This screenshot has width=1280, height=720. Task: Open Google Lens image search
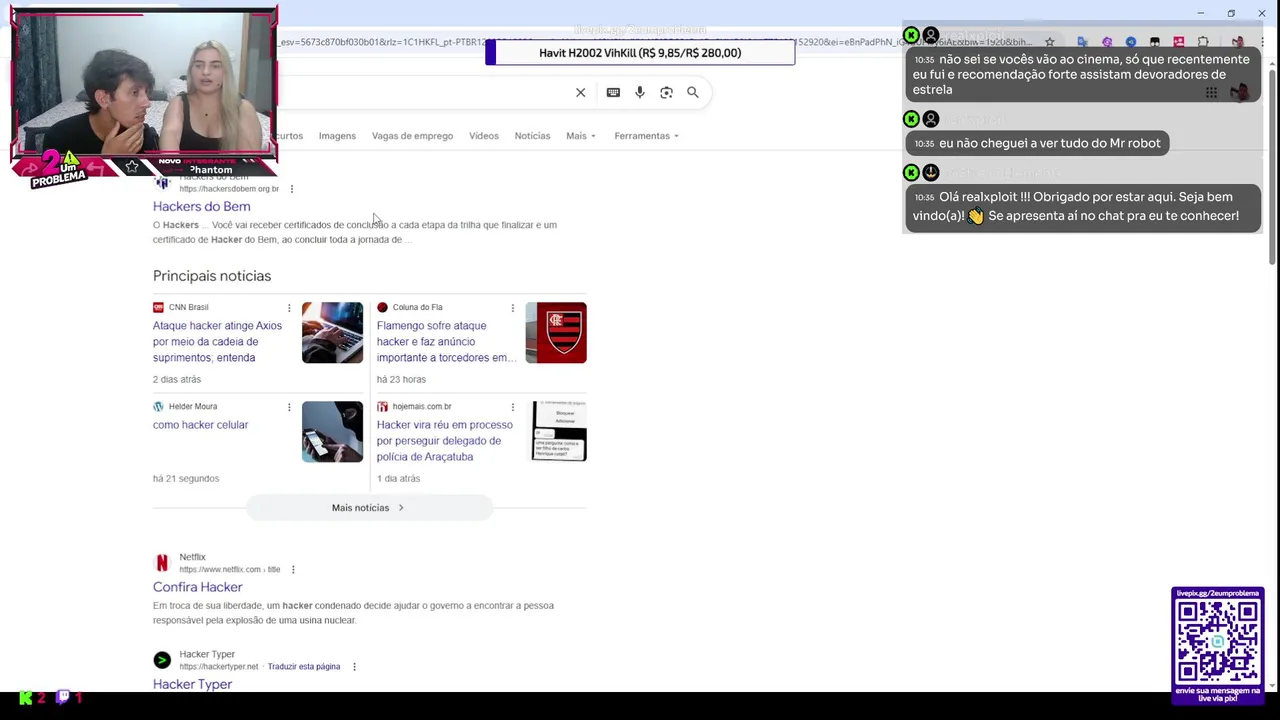click(666, 92)
